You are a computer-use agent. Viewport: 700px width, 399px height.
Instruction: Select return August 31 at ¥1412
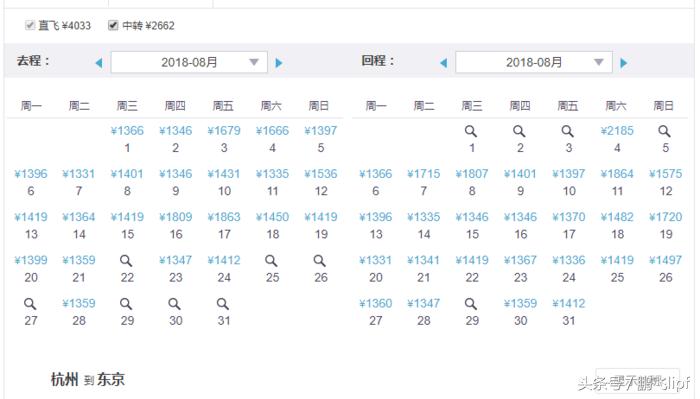tap(569, 303)
